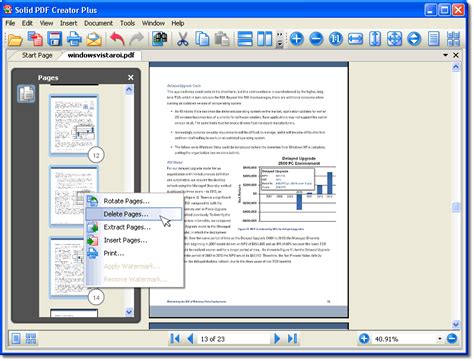Click the red Undo arrow

click(x=117, y=39)
